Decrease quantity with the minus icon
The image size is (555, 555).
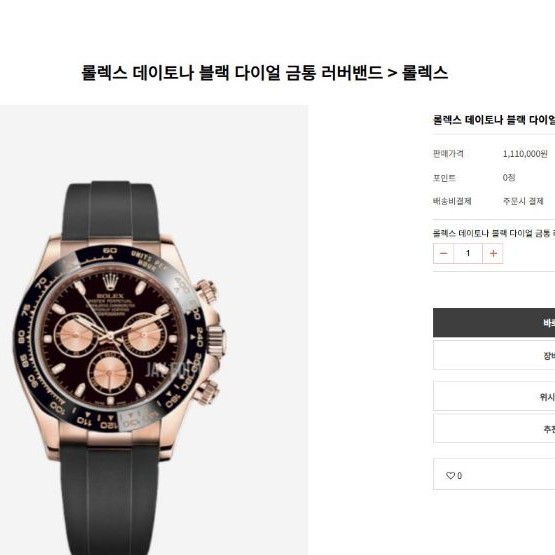444,253
